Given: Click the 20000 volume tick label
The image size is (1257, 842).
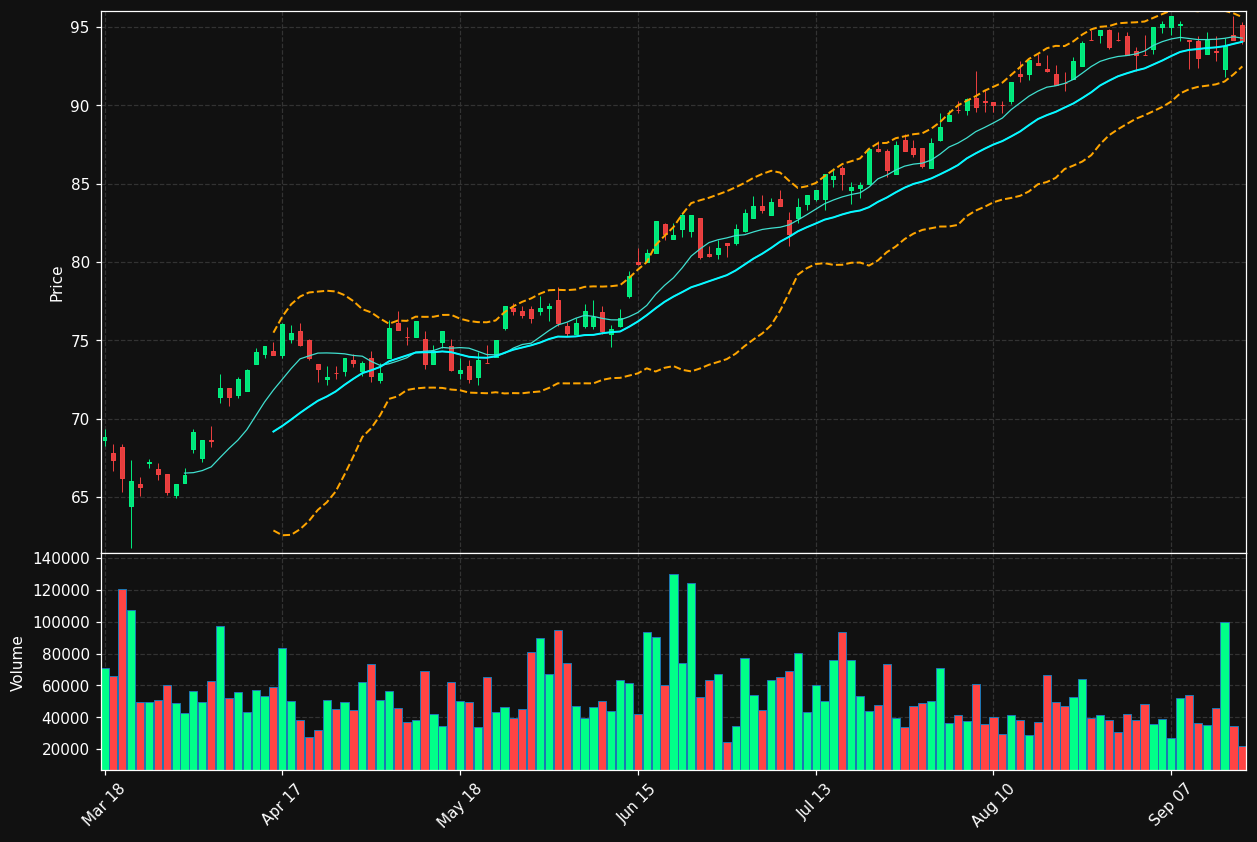Looking at the screenshot, I should [66, 750].
